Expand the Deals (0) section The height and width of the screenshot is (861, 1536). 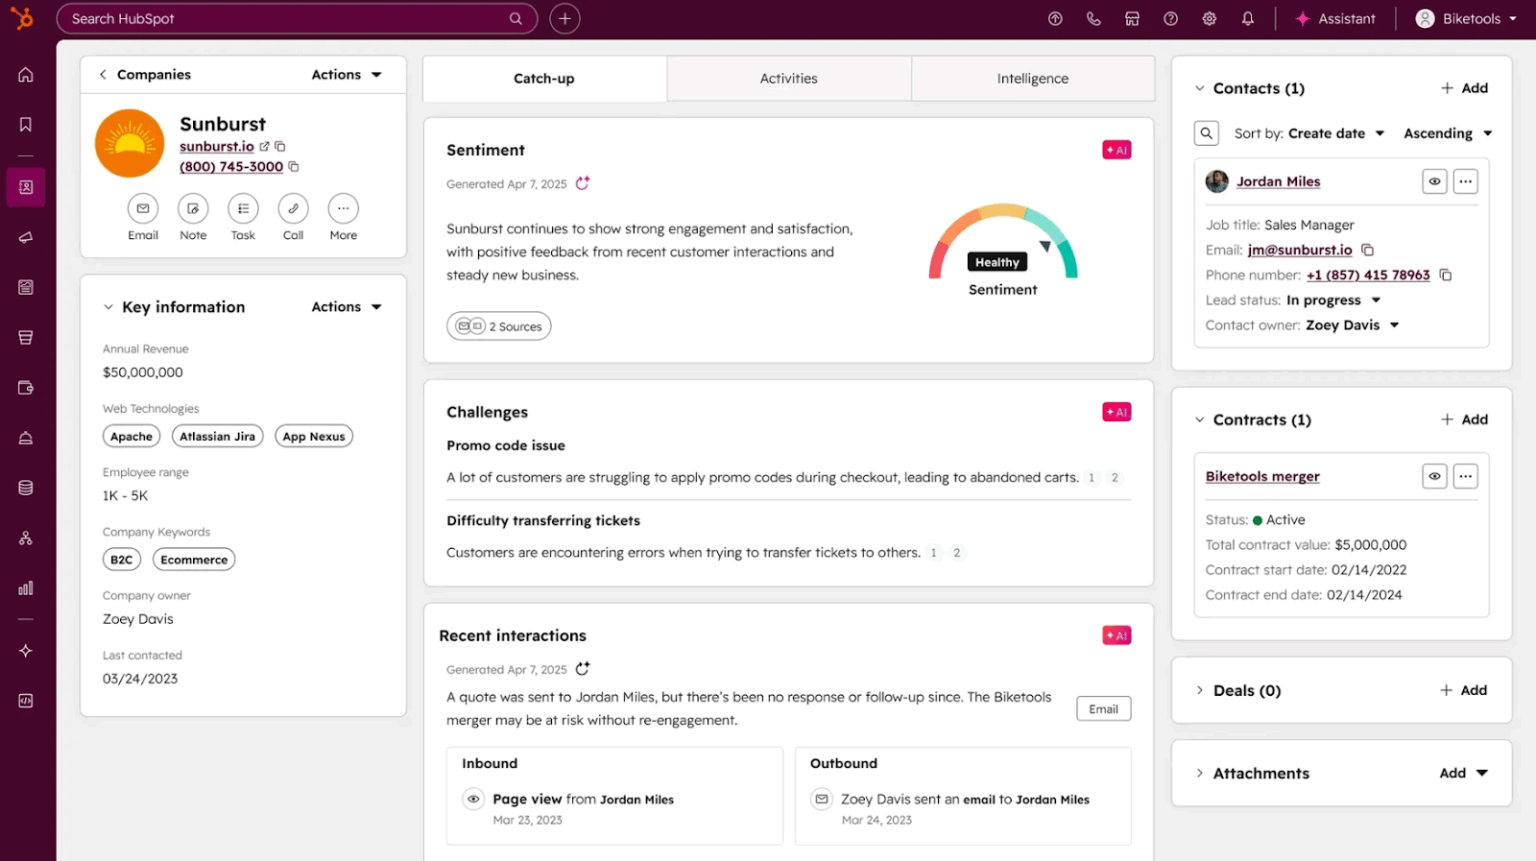[1200, 690]
